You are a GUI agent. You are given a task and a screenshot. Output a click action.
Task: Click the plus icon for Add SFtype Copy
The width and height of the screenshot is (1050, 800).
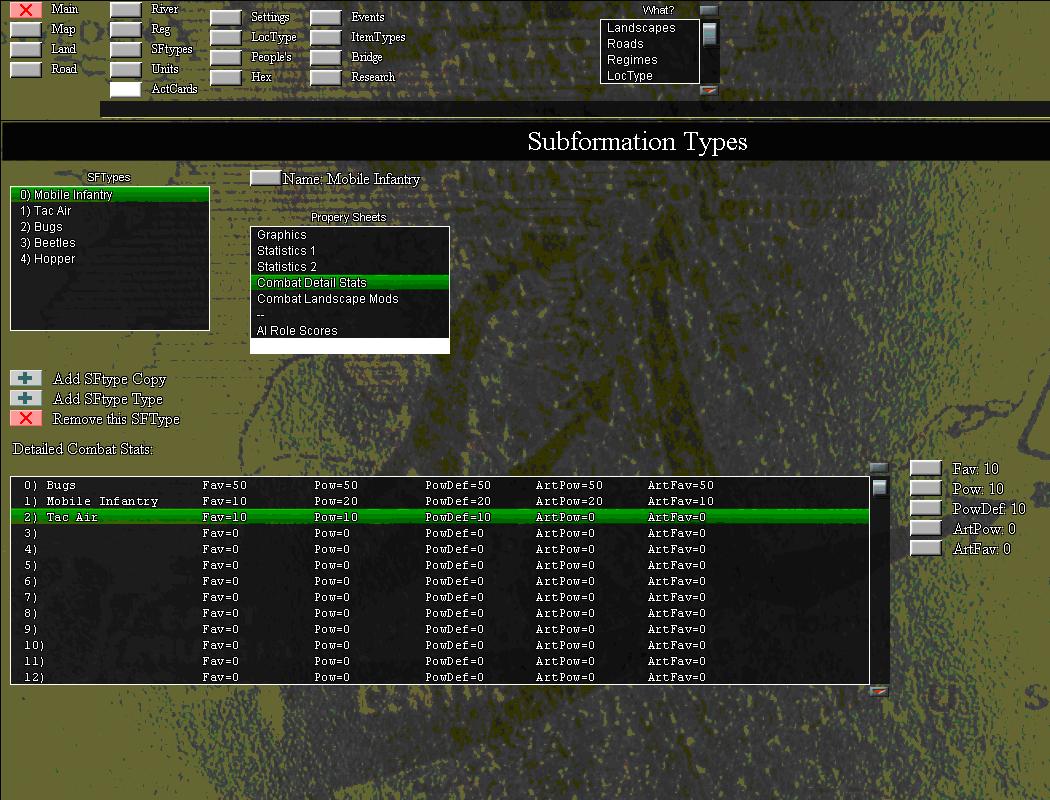click(x=26, y=378)
